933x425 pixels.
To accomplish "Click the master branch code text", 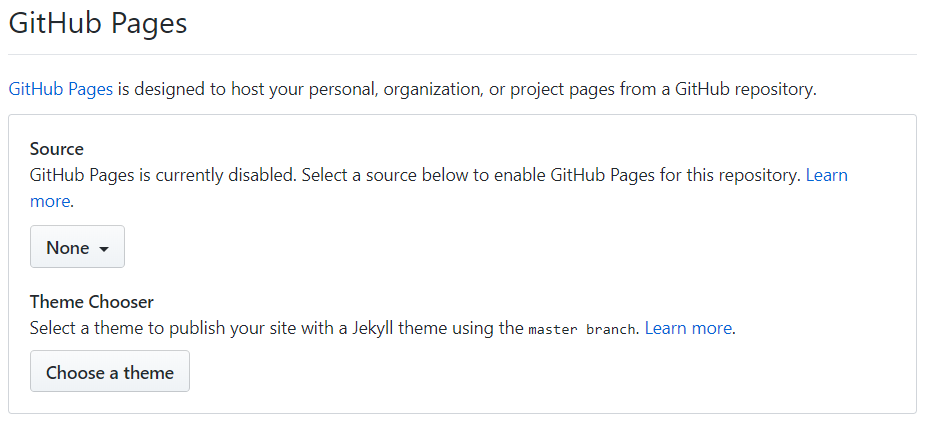I will point(582,329).
